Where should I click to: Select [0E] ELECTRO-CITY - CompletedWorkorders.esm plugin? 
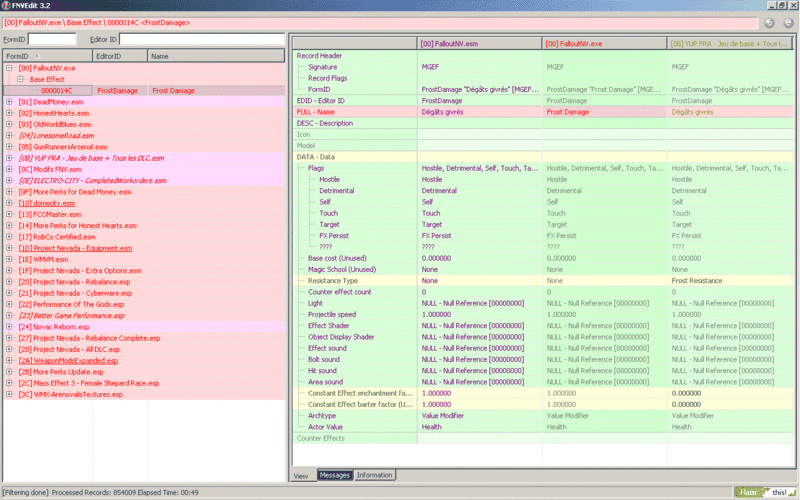tap(92, 181)
